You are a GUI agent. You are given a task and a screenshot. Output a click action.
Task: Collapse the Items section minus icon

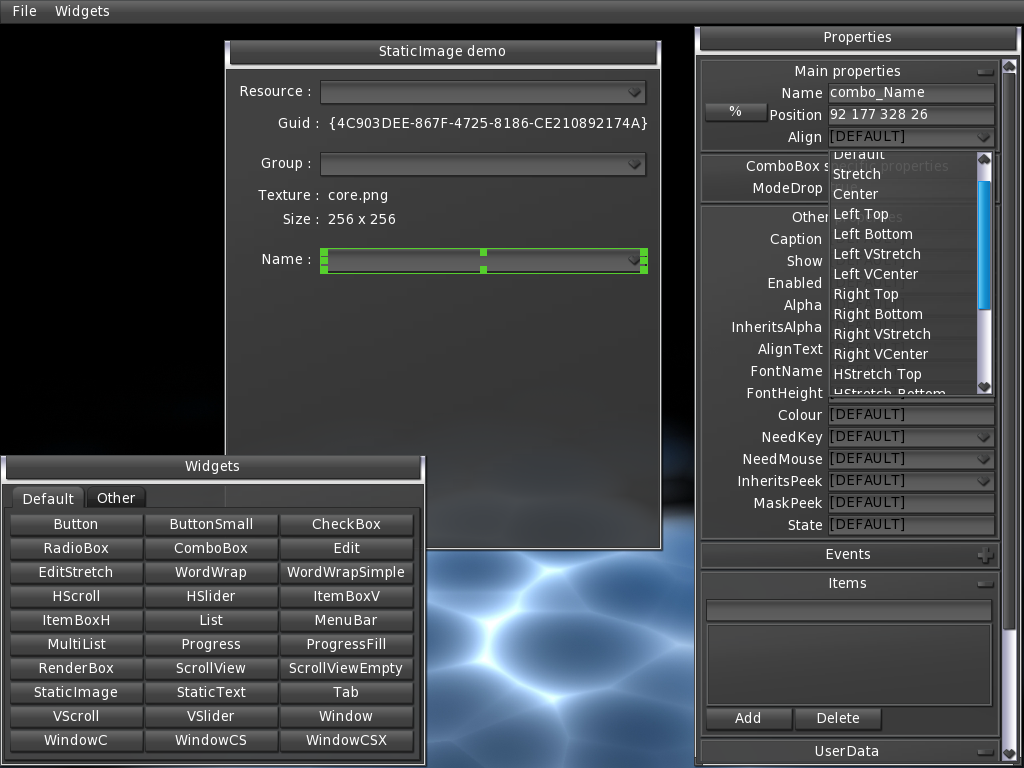click(985, 584)
